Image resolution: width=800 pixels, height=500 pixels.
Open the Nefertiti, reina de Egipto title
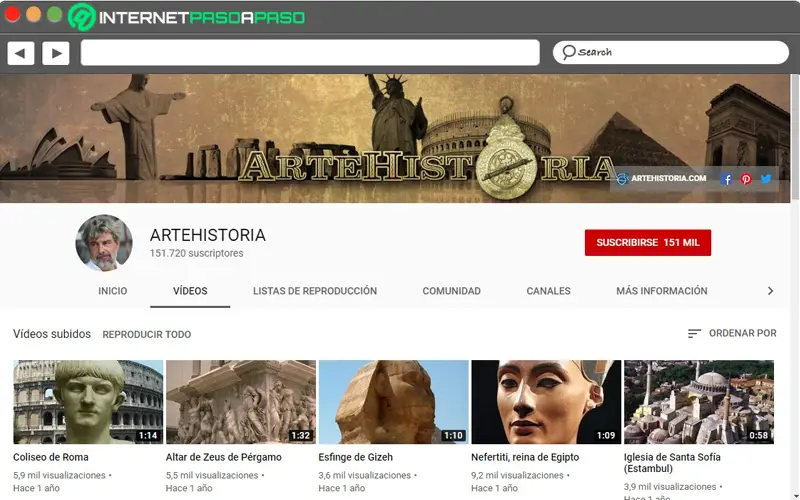pyautogui.click(x=525, y=457)
